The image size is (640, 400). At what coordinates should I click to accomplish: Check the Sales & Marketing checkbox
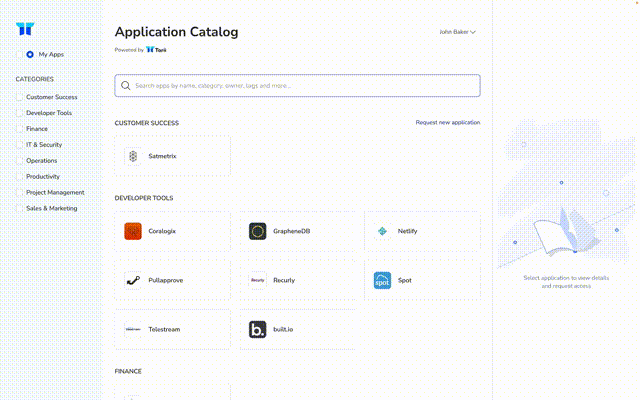[x=19, y=209]
